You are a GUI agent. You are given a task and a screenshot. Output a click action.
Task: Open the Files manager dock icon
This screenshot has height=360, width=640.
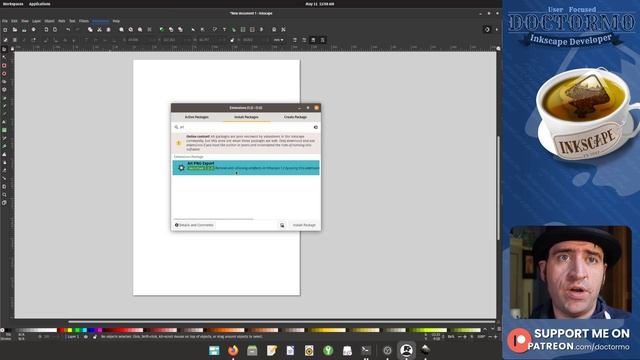[x=252, y=350]
